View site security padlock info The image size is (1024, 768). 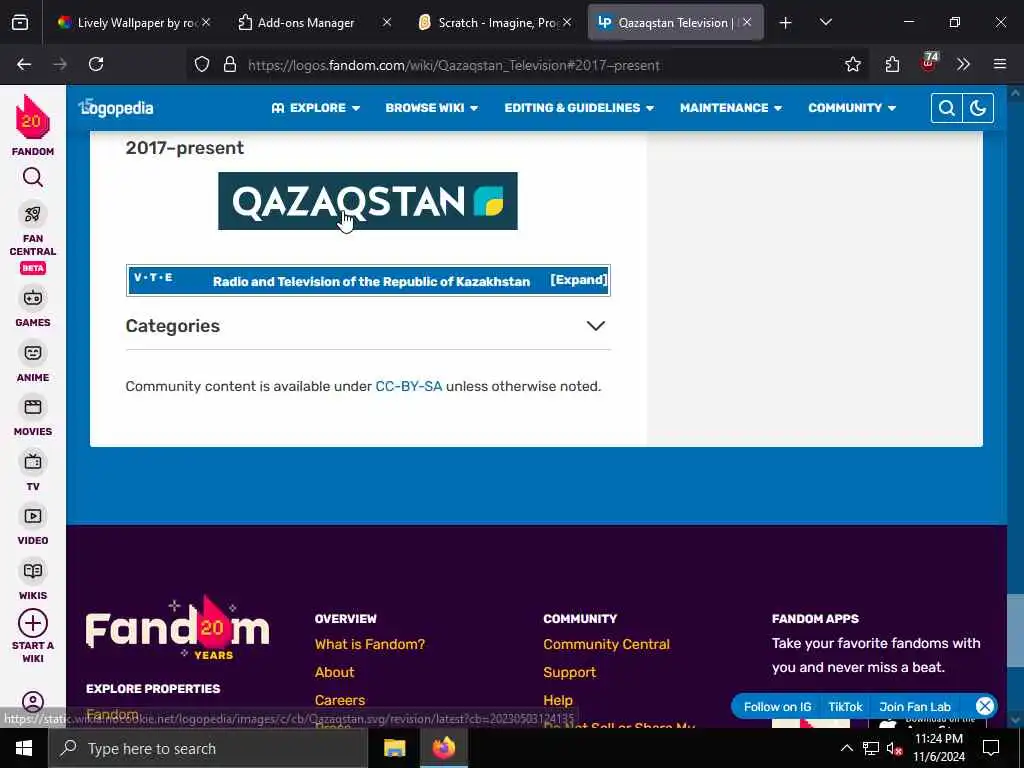click(x=229, y=65)
